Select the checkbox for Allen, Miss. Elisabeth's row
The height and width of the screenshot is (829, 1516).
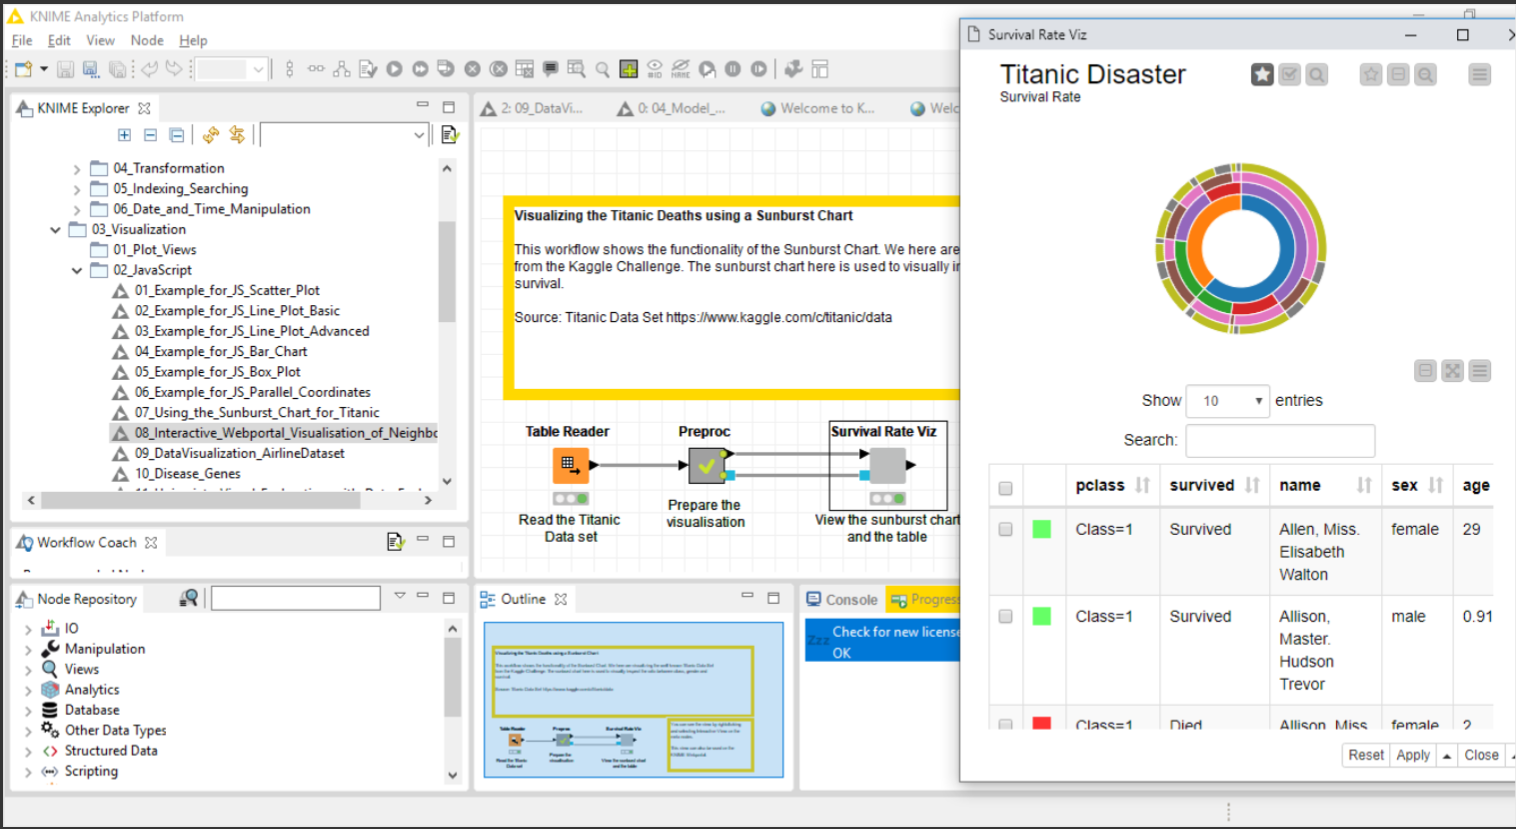(x=1005, y=529)
